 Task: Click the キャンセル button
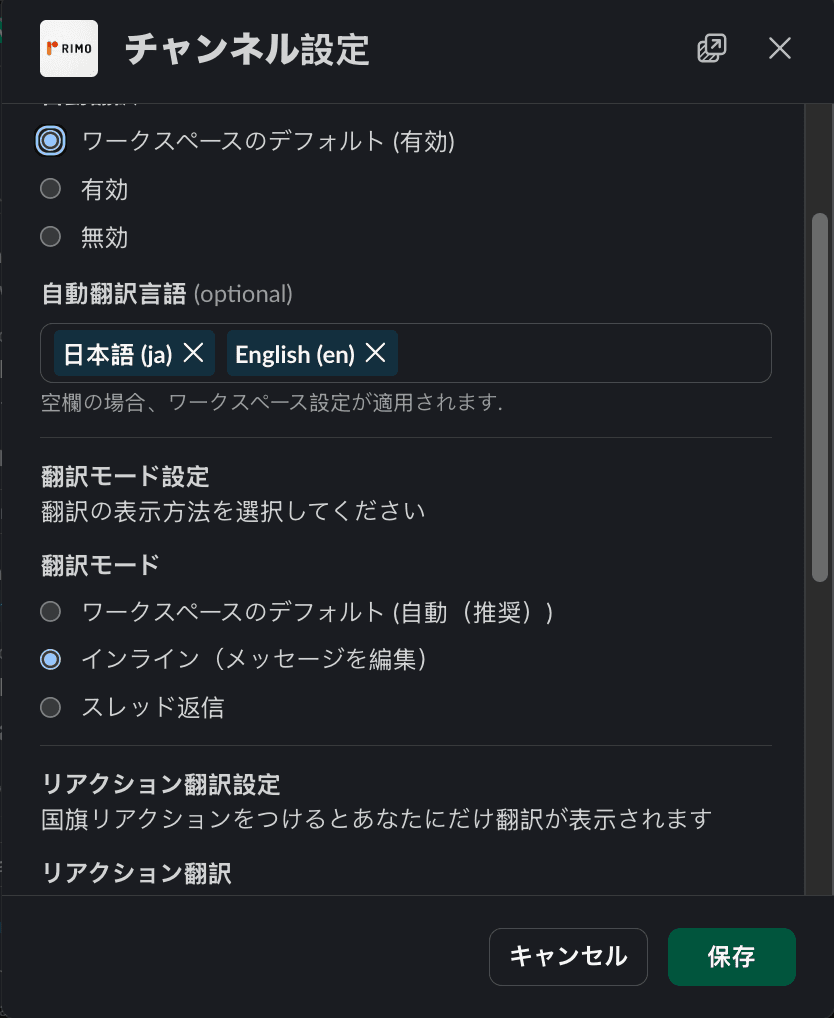(568, 956)
